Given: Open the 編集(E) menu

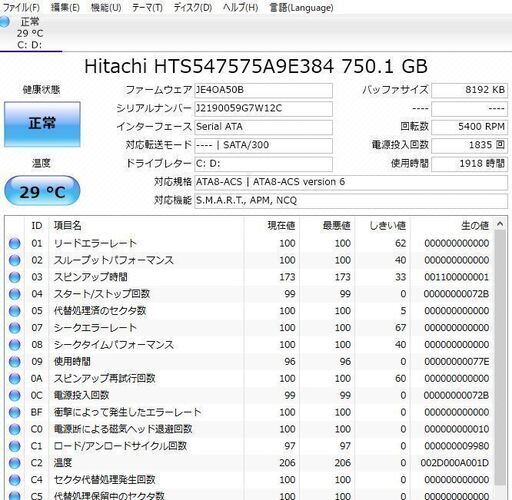Looking at the screenshot, I should pyautogui.click(x=65, y=7).
